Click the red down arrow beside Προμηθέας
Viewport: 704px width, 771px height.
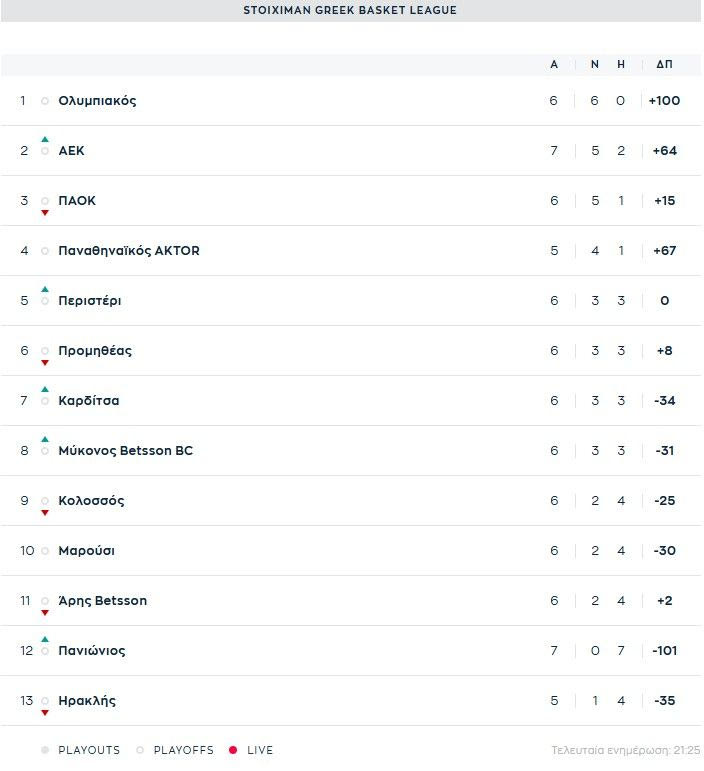[x=45, y=362]
